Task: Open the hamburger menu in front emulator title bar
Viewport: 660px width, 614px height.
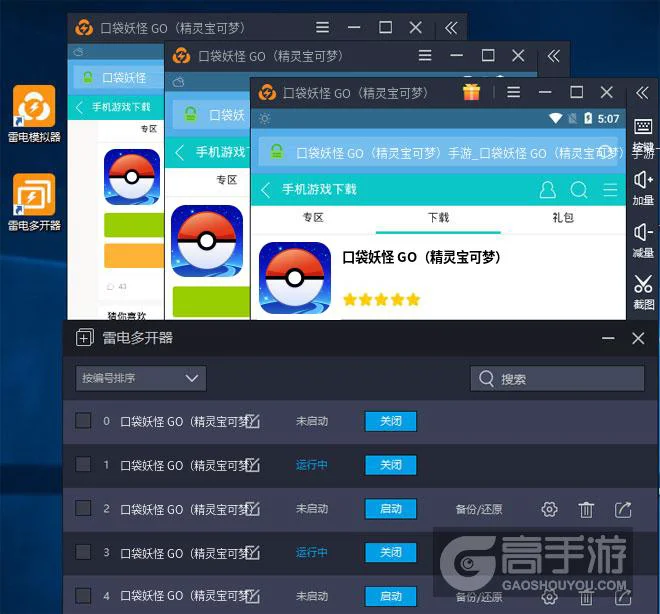Action: 514,92
